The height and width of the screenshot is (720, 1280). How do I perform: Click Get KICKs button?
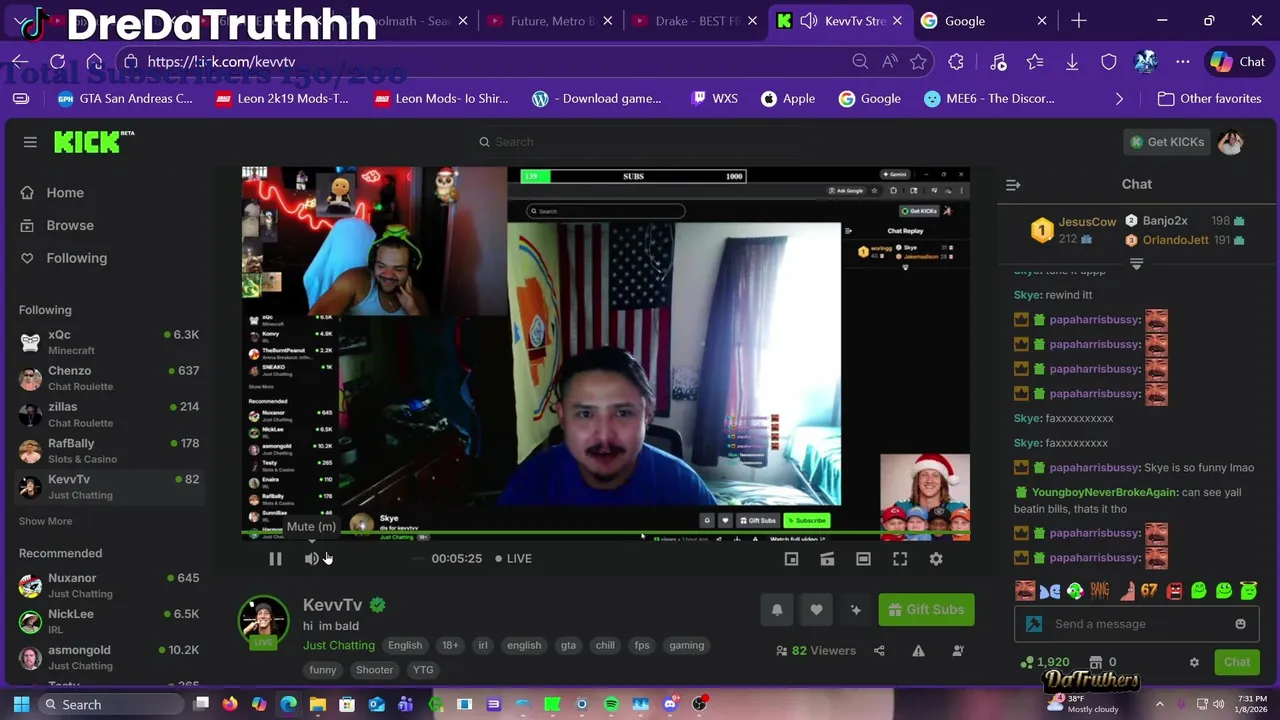pyautogui.click(x=1166, y=142)
